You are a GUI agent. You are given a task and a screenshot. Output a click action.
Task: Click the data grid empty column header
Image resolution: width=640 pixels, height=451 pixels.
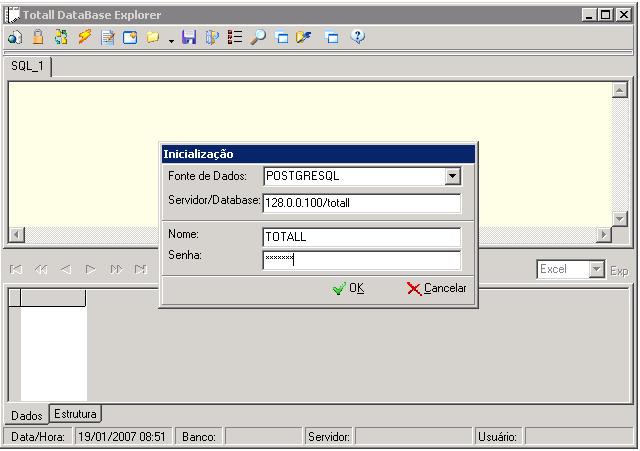point(53,298)
